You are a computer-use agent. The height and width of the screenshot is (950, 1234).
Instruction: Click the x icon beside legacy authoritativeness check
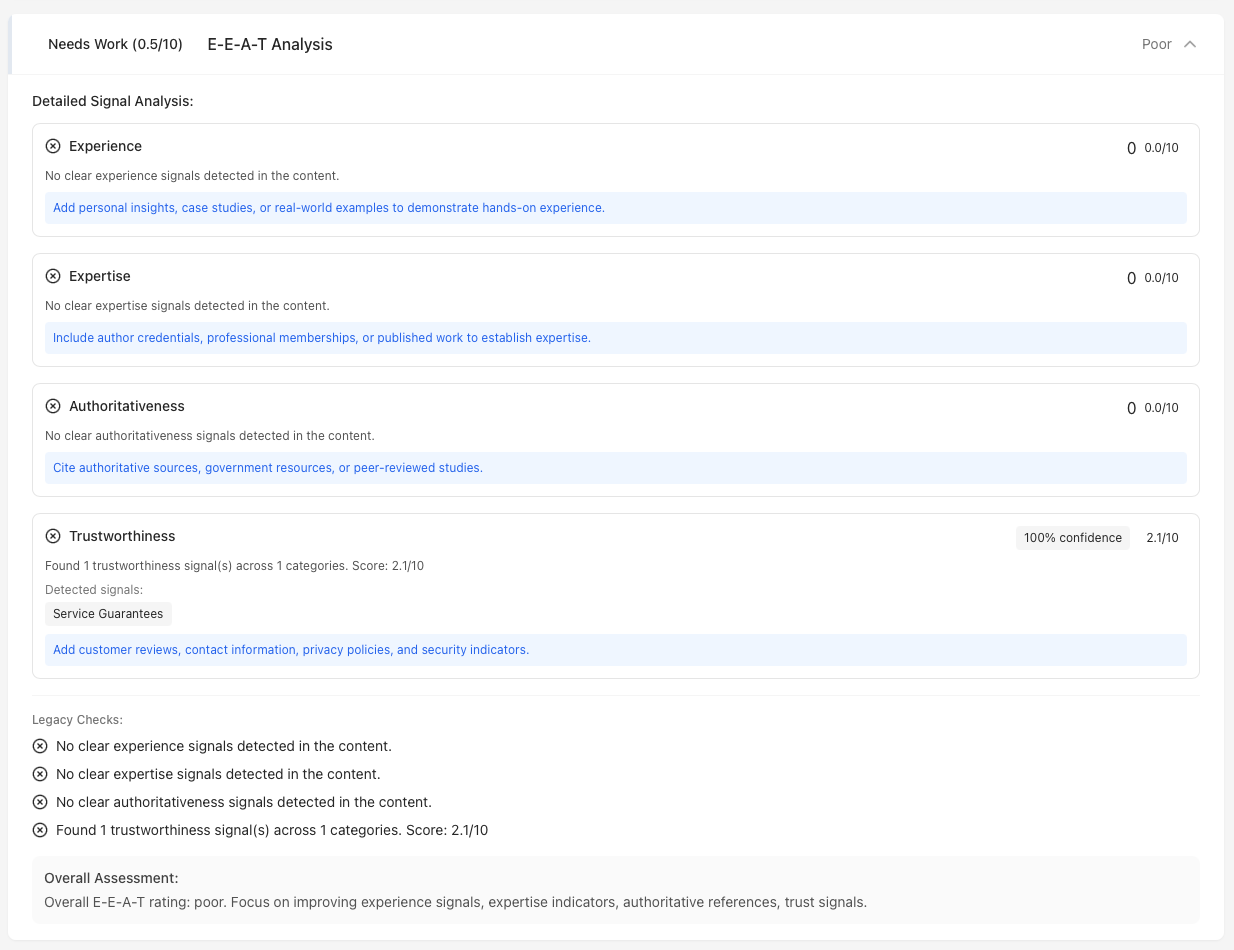tap(40, 802)
